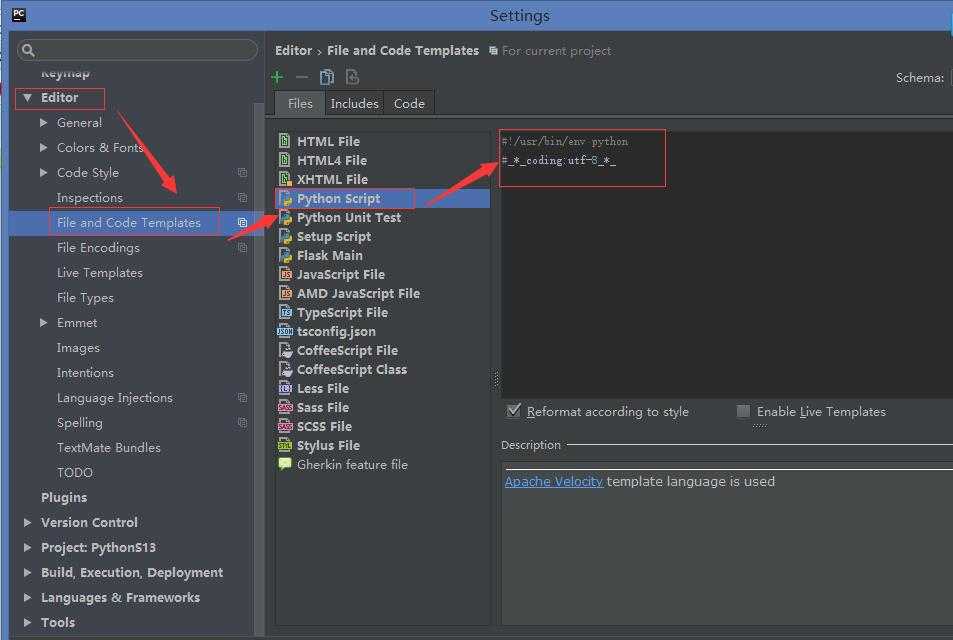The height and width of the screenshot is (640, 953).
Task: Open the Plugins settings page
Action: click(64, 497)
